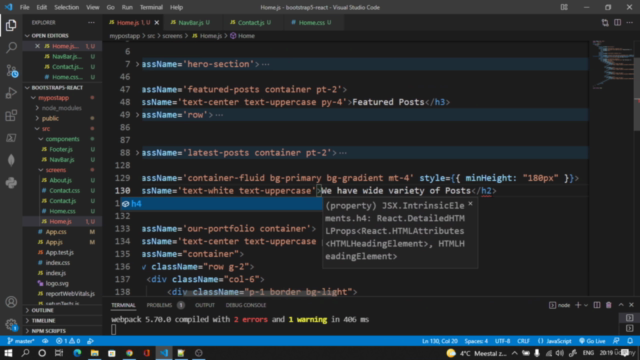Screen dimensions: 640x360
Task: Close the terminal panel
Action: (631, 305)
